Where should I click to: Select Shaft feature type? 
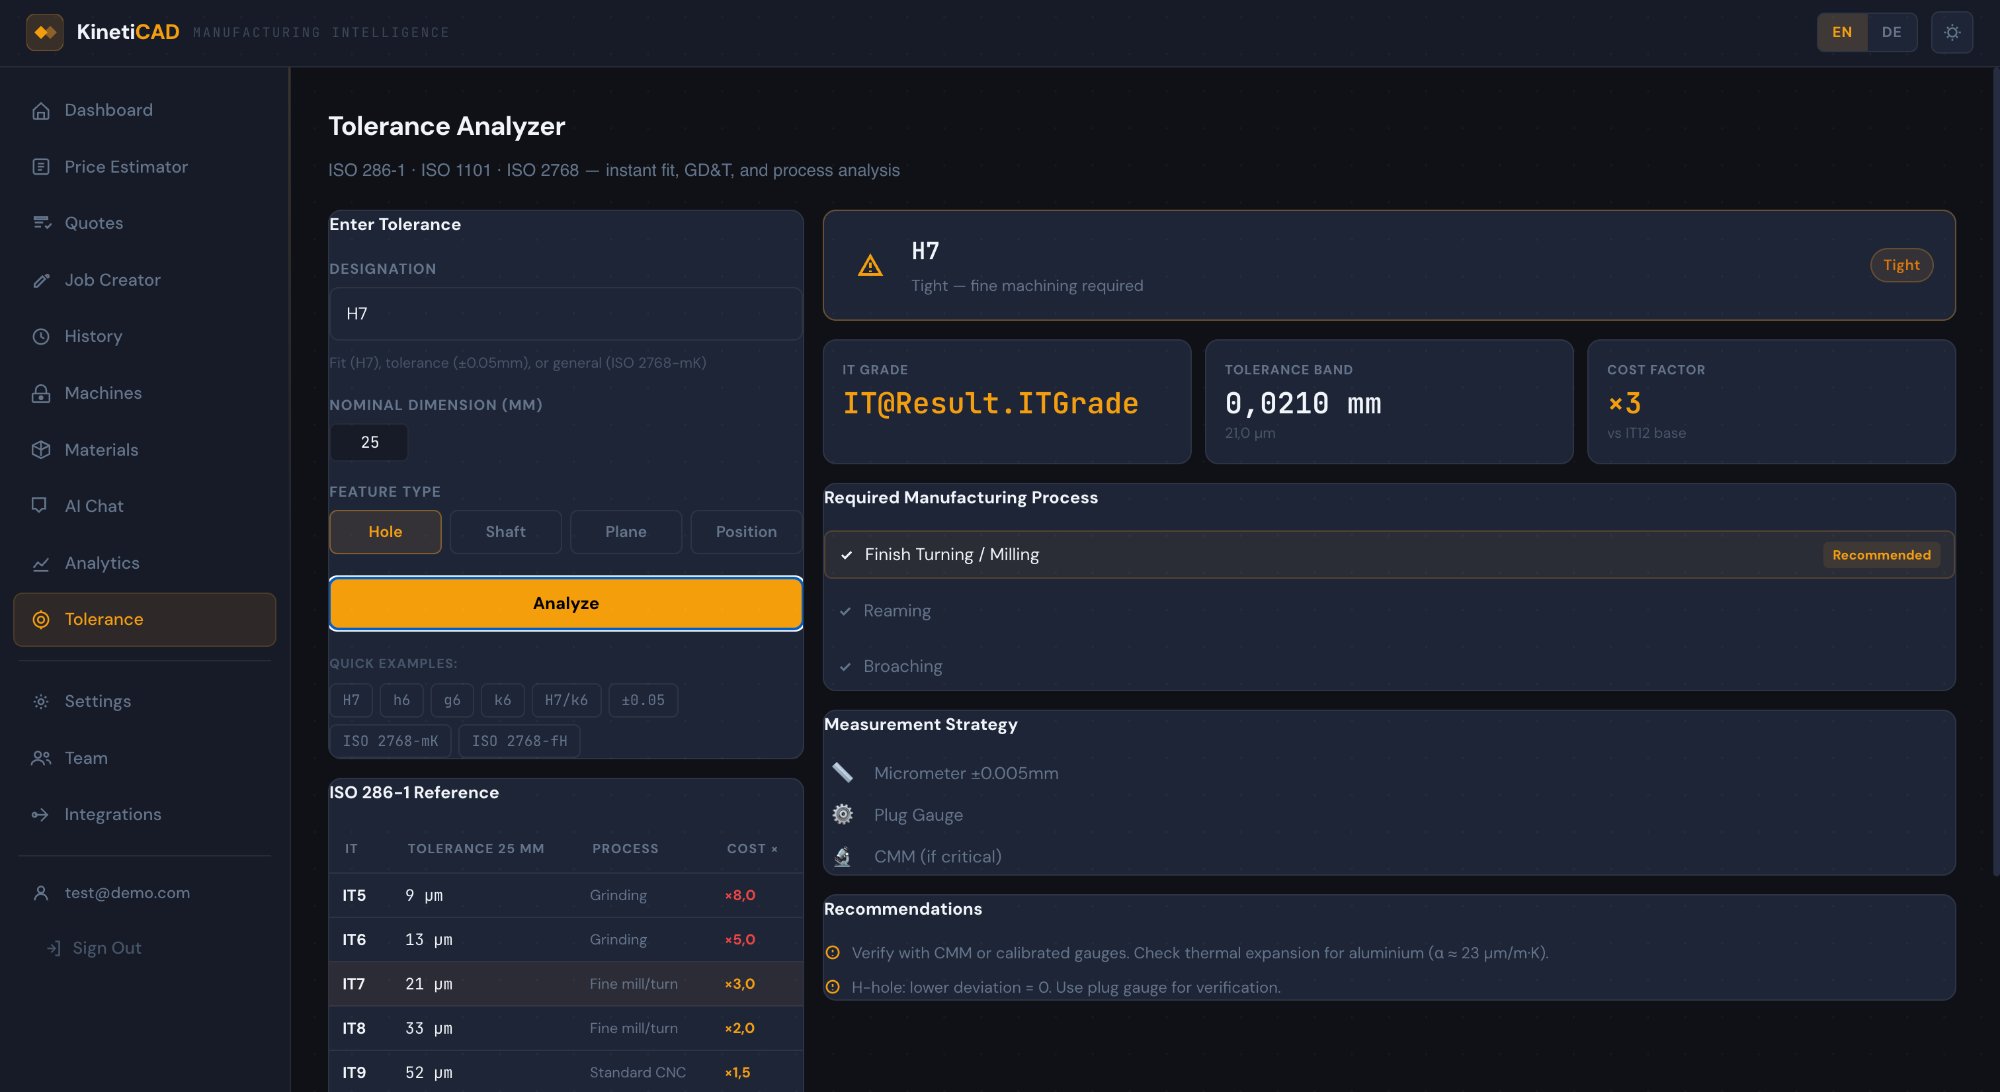(x=505, y=532)
